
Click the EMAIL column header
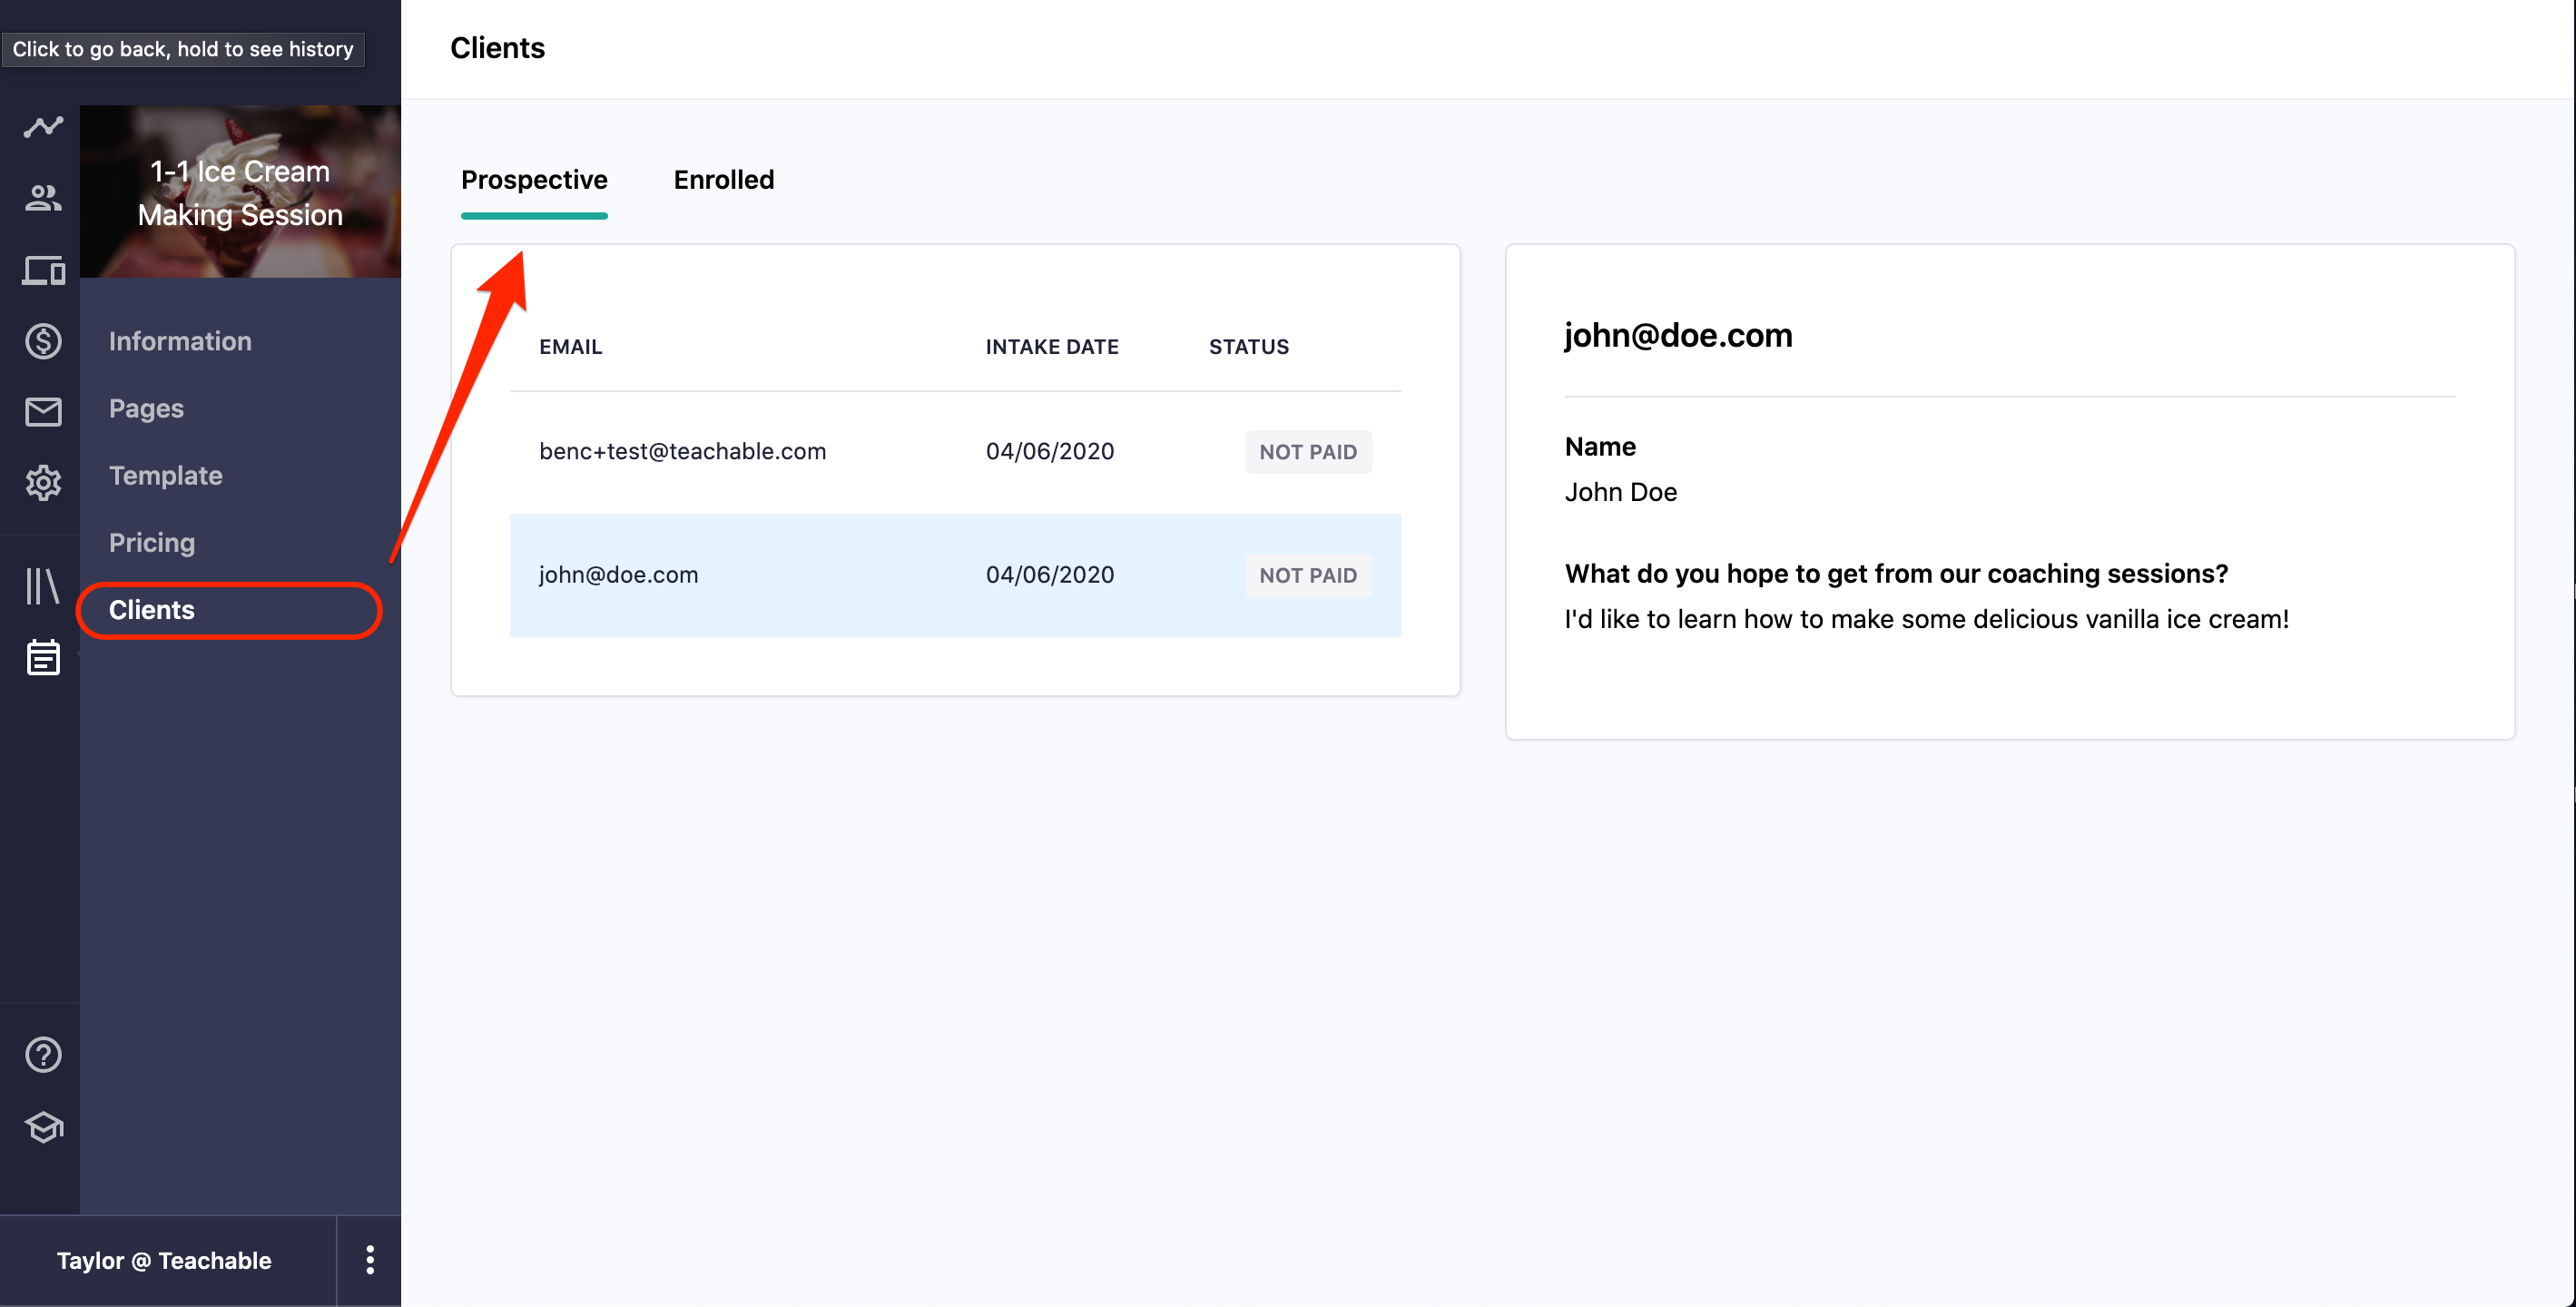click(x=570, y=347)
